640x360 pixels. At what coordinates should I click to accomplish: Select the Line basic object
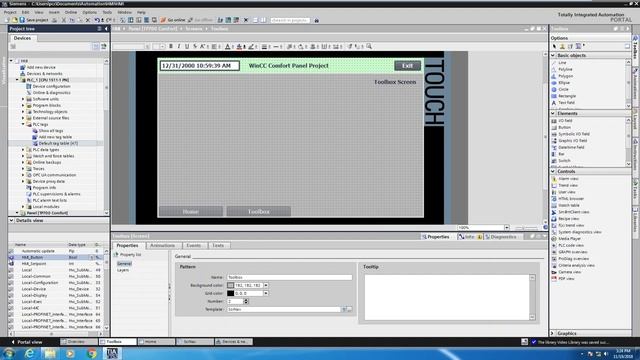click(562, 62)
